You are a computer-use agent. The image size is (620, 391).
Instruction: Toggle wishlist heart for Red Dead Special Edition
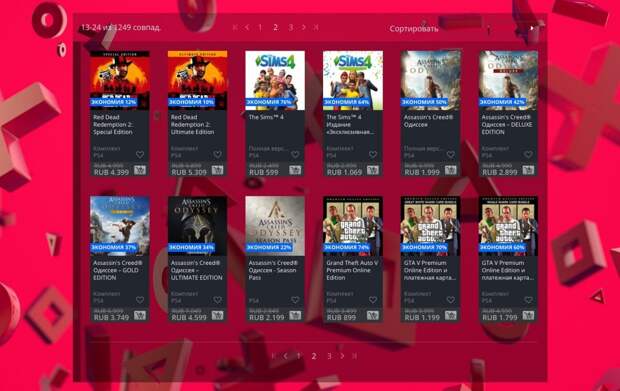coord(140,155)
